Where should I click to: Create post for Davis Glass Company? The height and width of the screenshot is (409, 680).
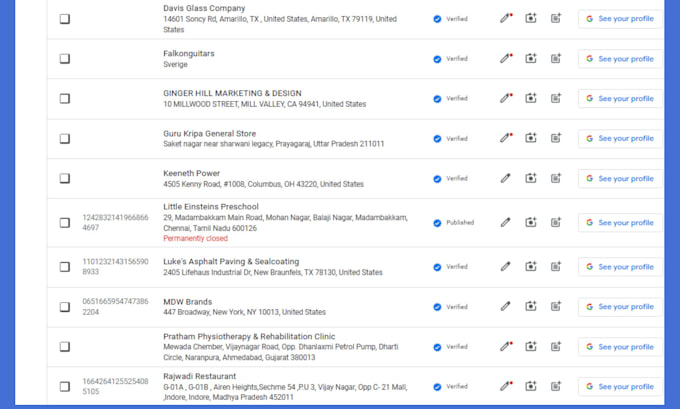(x=556, y=18)
